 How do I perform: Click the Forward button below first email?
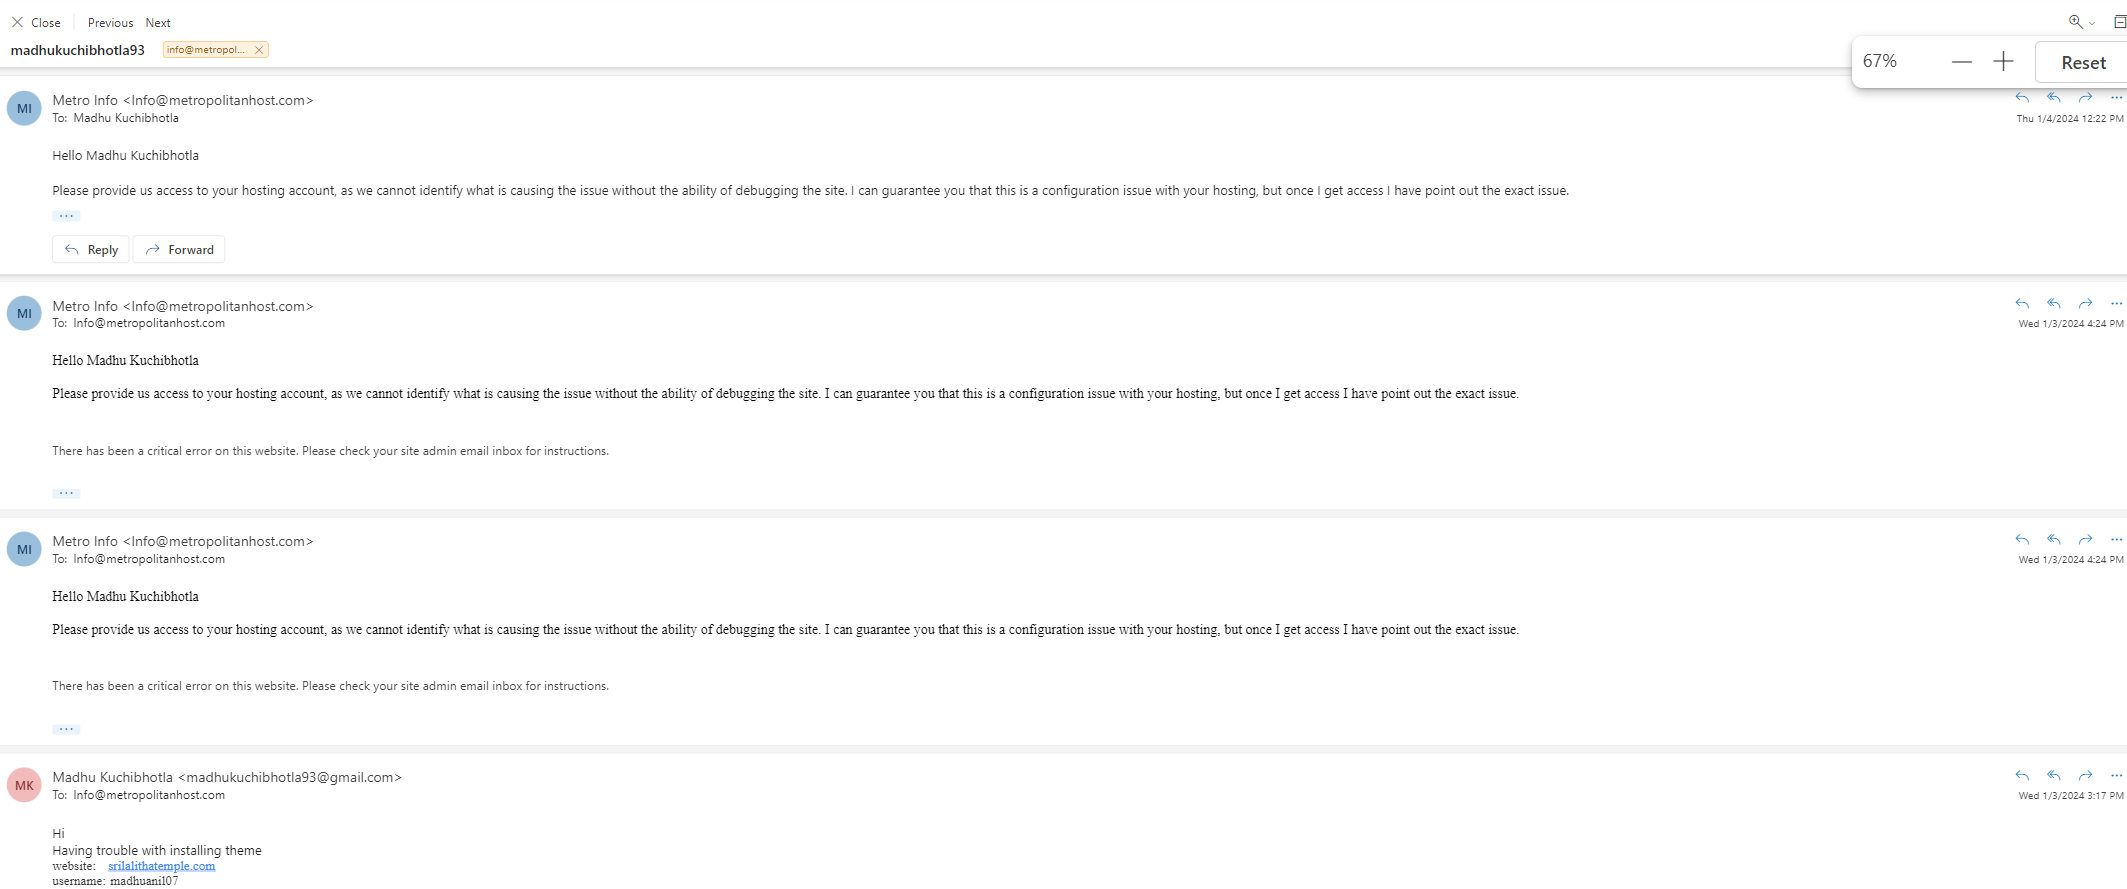(179, 250)
